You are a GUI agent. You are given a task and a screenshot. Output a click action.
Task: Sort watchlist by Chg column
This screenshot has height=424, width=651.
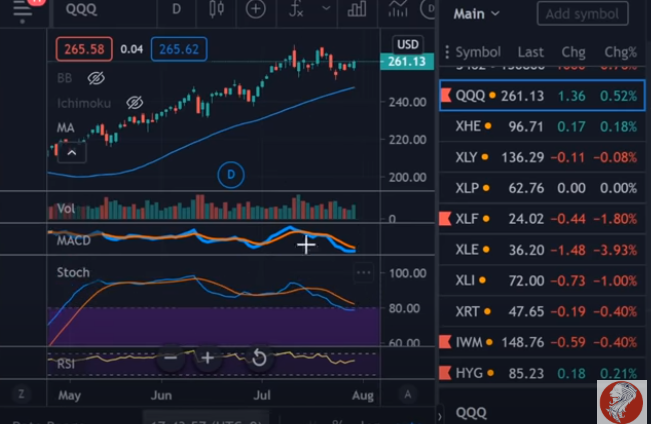coord(573,52)
